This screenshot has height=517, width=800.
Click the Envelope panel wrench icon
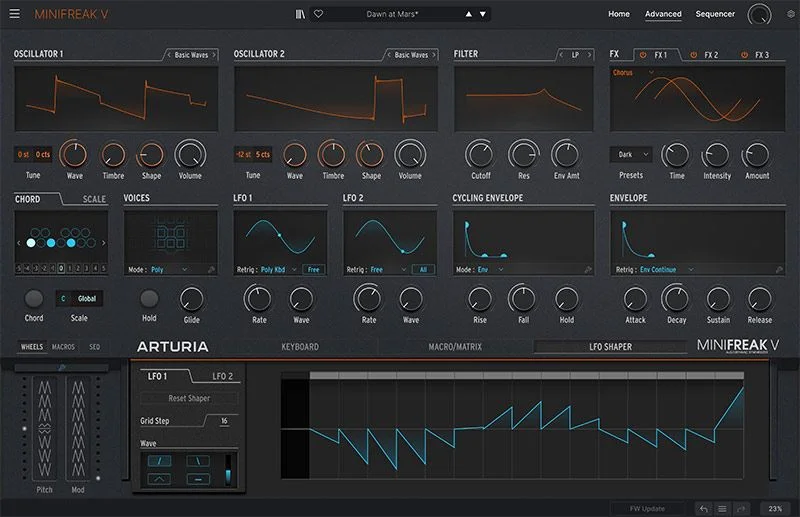click(x=779, y=269)
